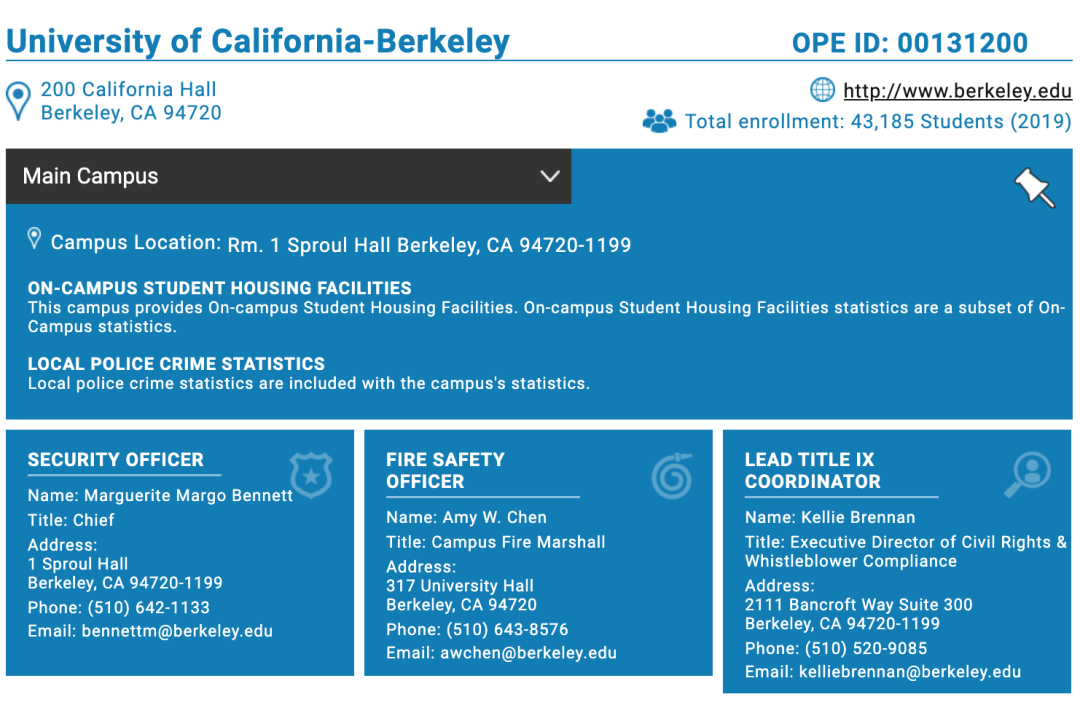Click the Security Officer card heading
This screenshot has height=705, width=1080.
coord(116,460)
